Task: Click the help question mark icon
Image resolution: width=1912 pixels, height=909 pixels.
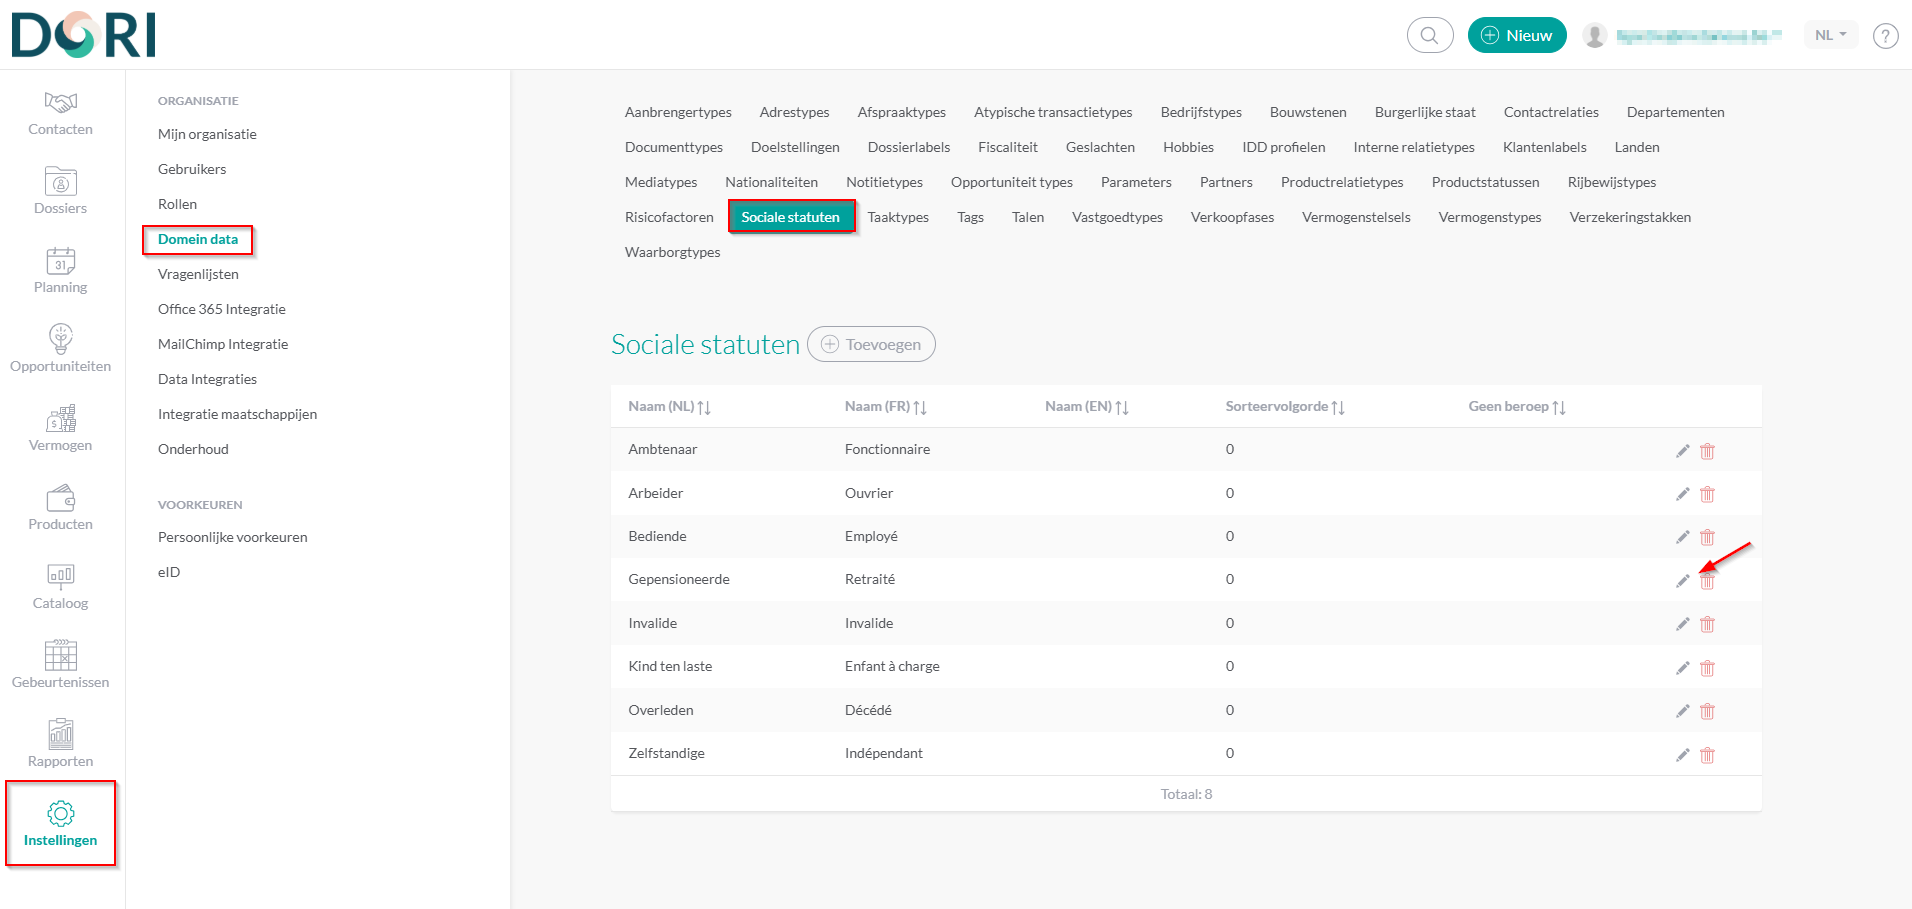Action: pos(1885,36)
